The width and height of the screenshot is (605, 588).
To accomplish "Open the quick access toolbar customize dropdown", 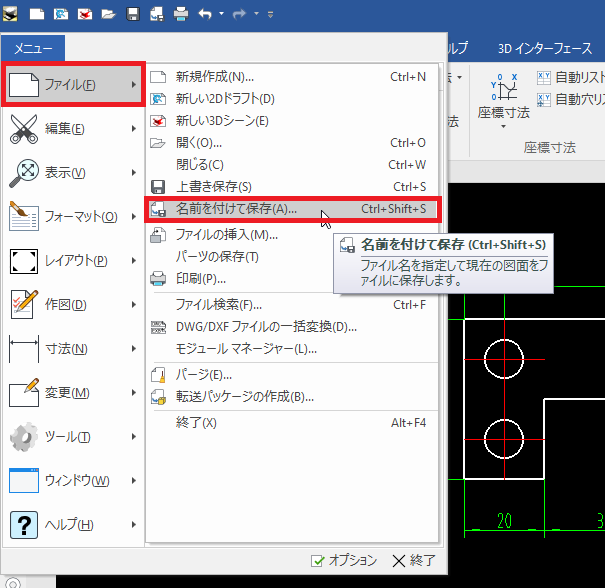I will [271, 15].
